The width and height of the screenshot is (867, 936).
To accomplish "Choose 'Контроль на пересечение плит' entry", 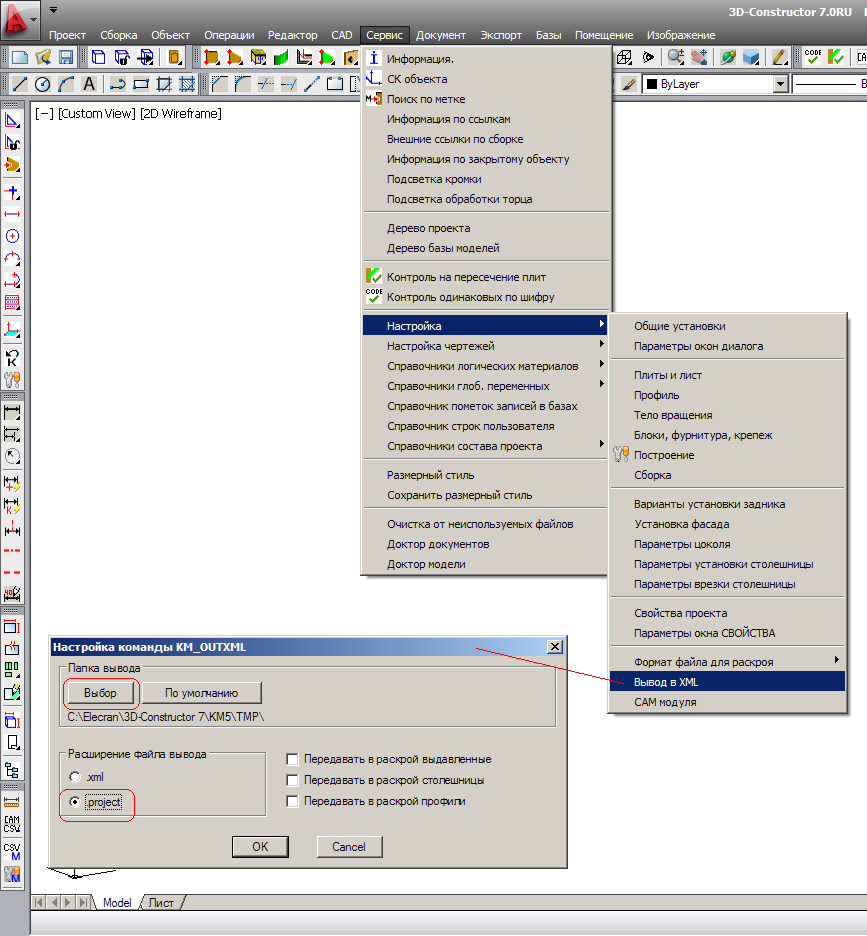I will pyautogui.click(x=486, y=277).
